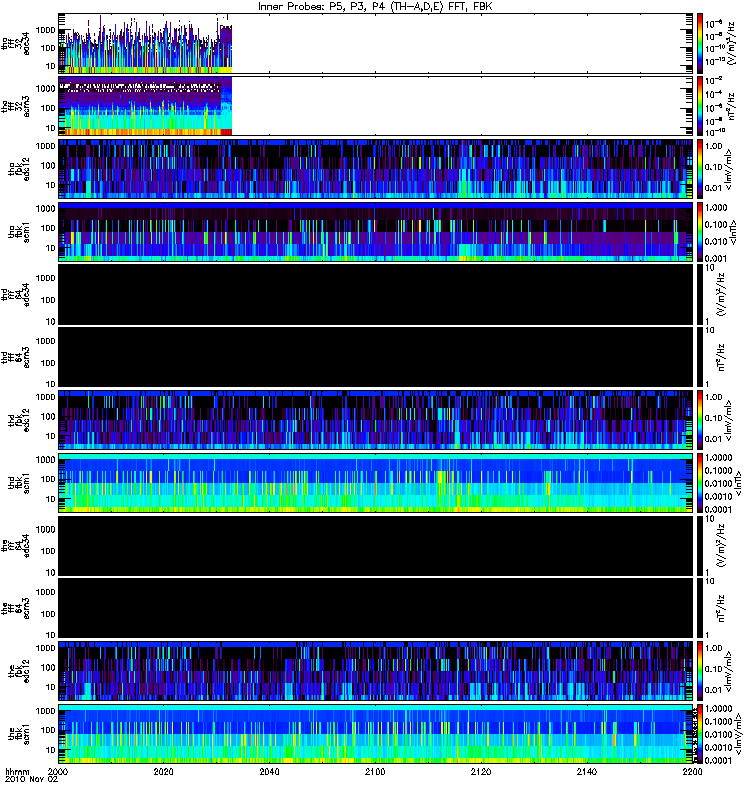Click the 'the fbk scm1' axis label
This screenshot has height=800, width=750.
[19, 734]
